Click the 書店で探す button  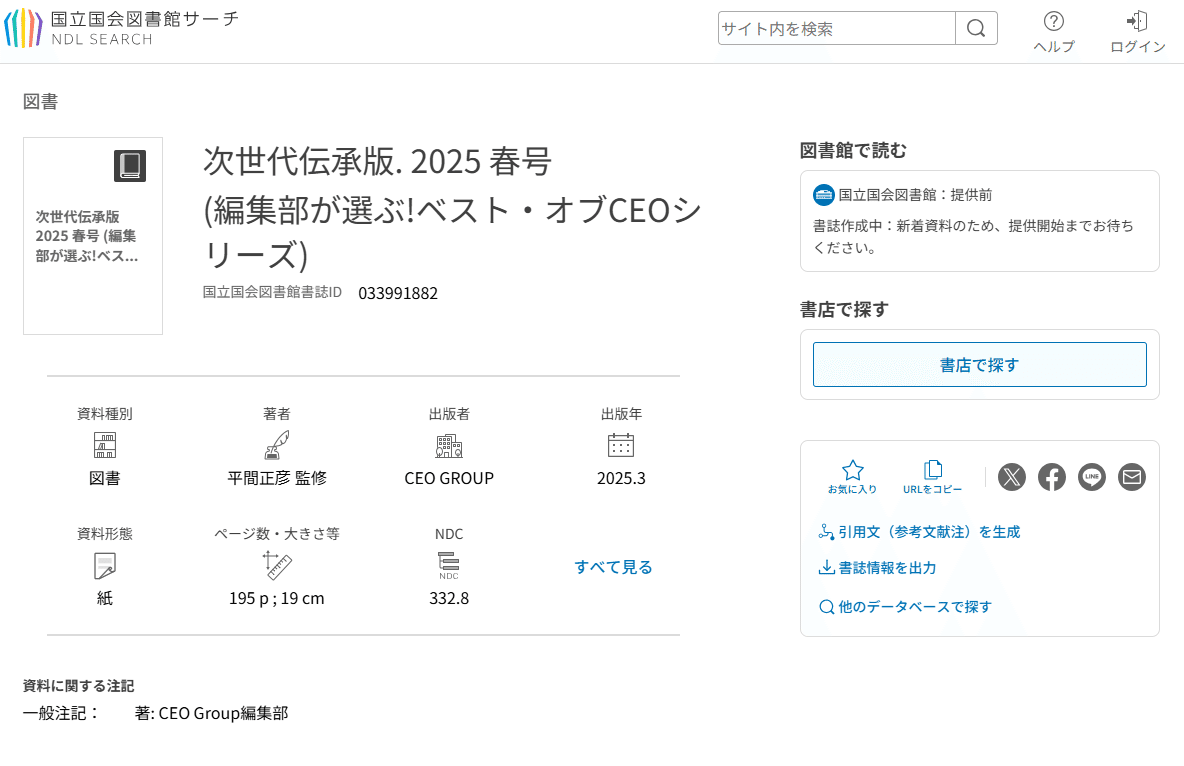(979, 365)
